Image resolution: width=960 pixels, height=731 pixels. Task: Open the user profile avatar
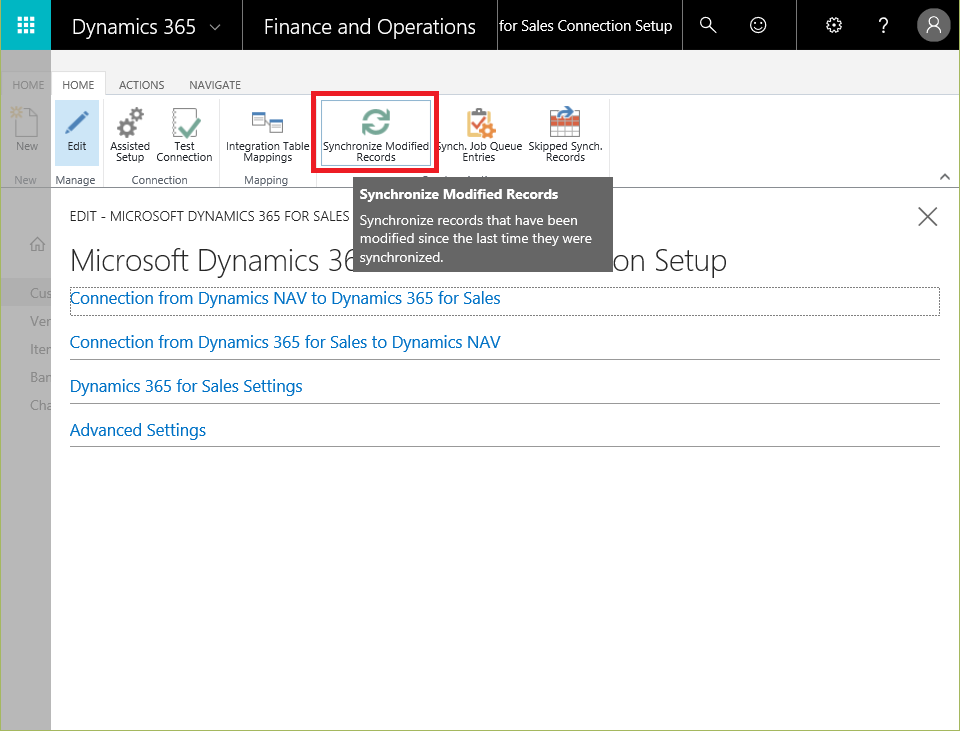point(933,25)
